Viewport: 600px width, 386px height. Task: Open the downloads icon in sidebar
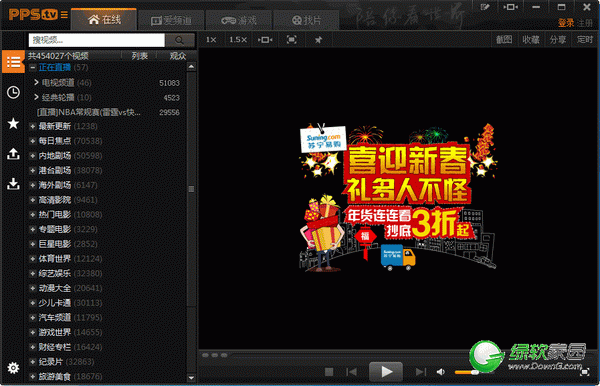pos(13,184)
